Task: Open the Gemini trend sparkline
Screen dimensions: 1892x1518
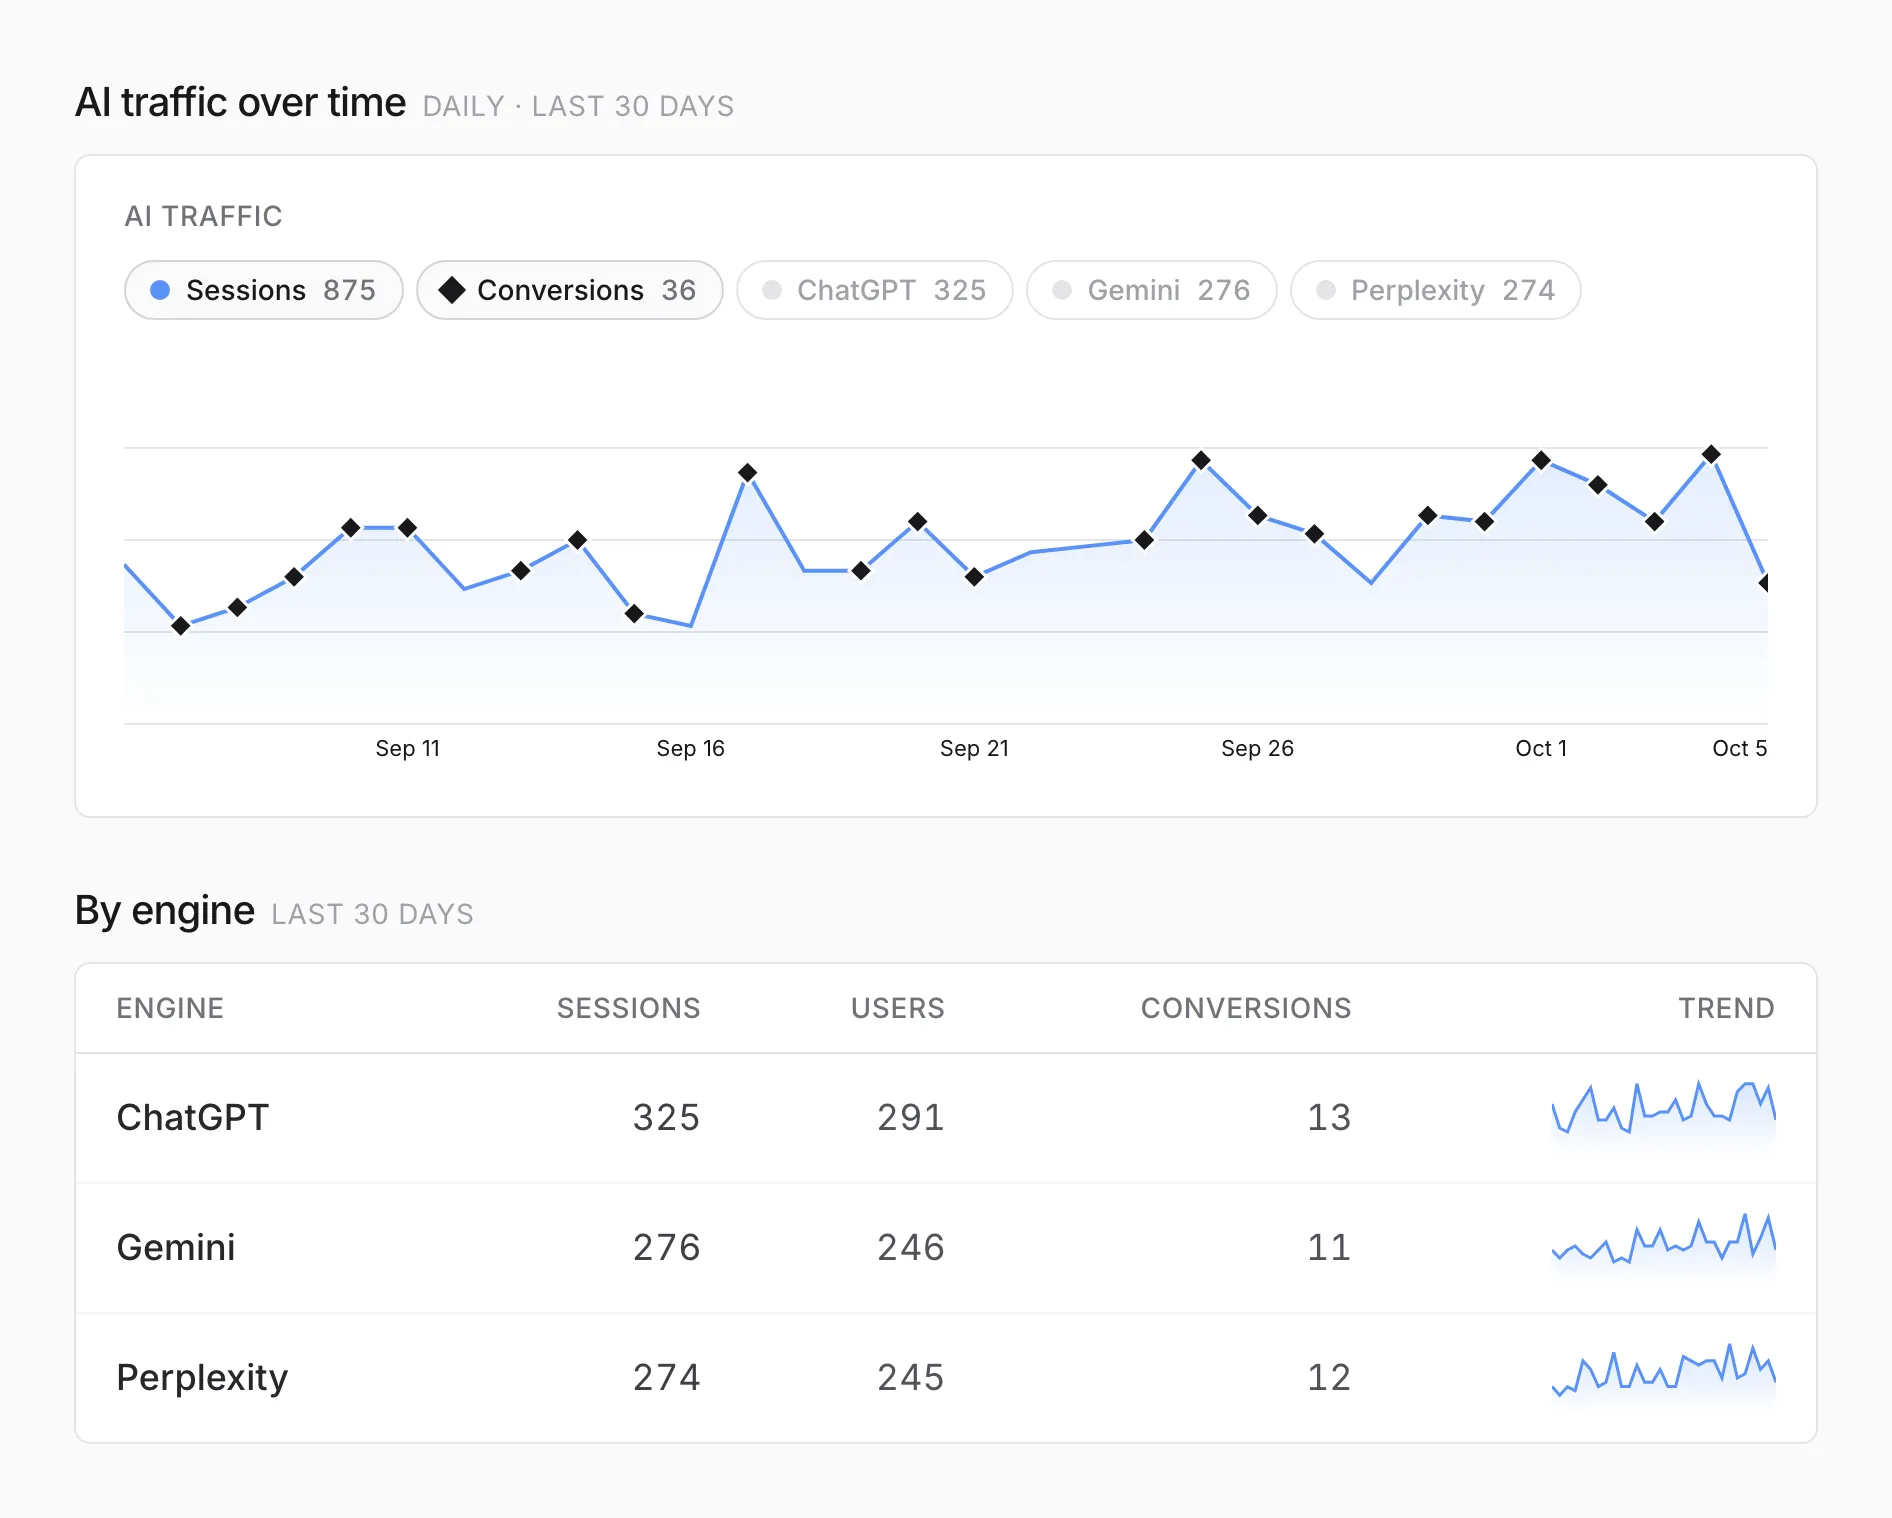Action: tap(1664, 1244)
